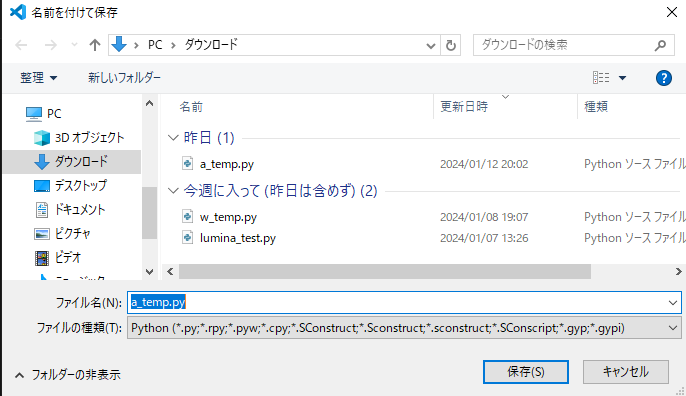Click date 2024/01/12 20:02
This screenshot has width=686, height=396.
[484, 164]
